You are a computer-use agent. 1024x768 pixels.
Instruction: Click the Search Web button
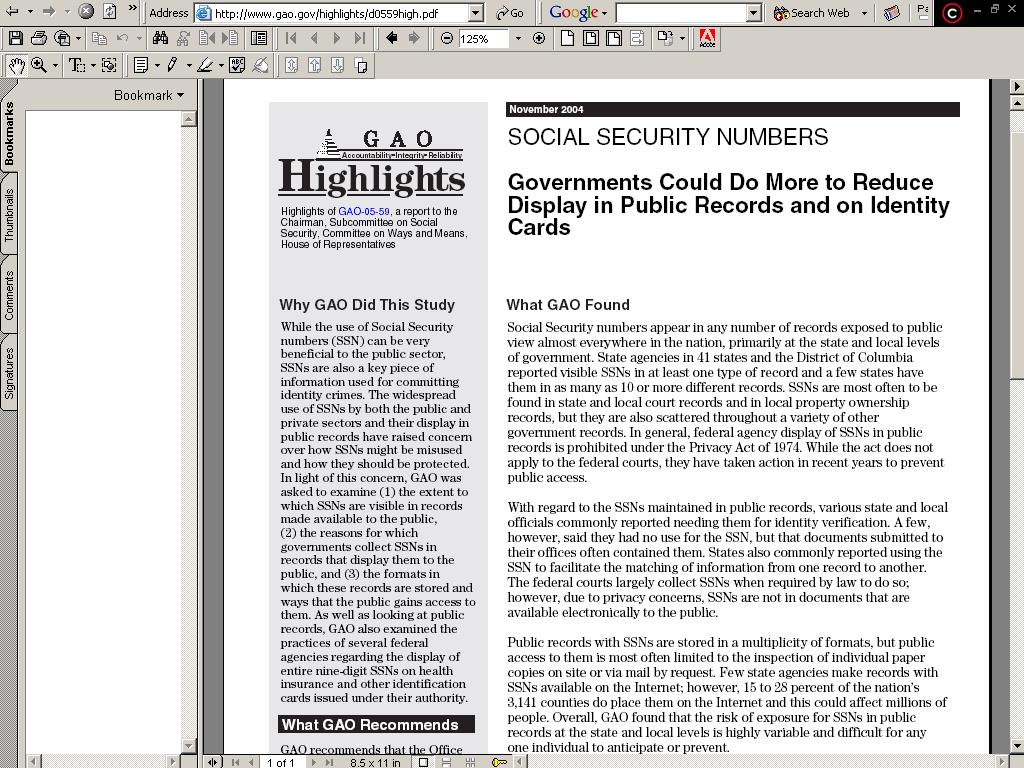[812, 13]
